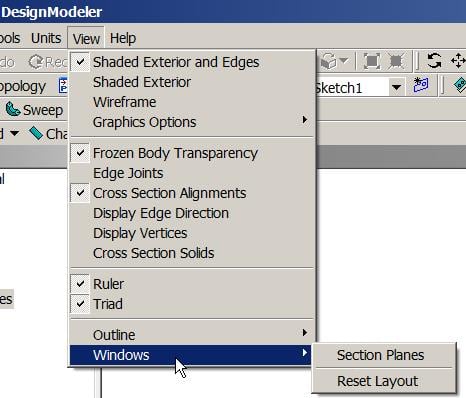Expand the Graphics Options submenu
The width and height of the screenshot is (466, 398).
click(192, 122)
